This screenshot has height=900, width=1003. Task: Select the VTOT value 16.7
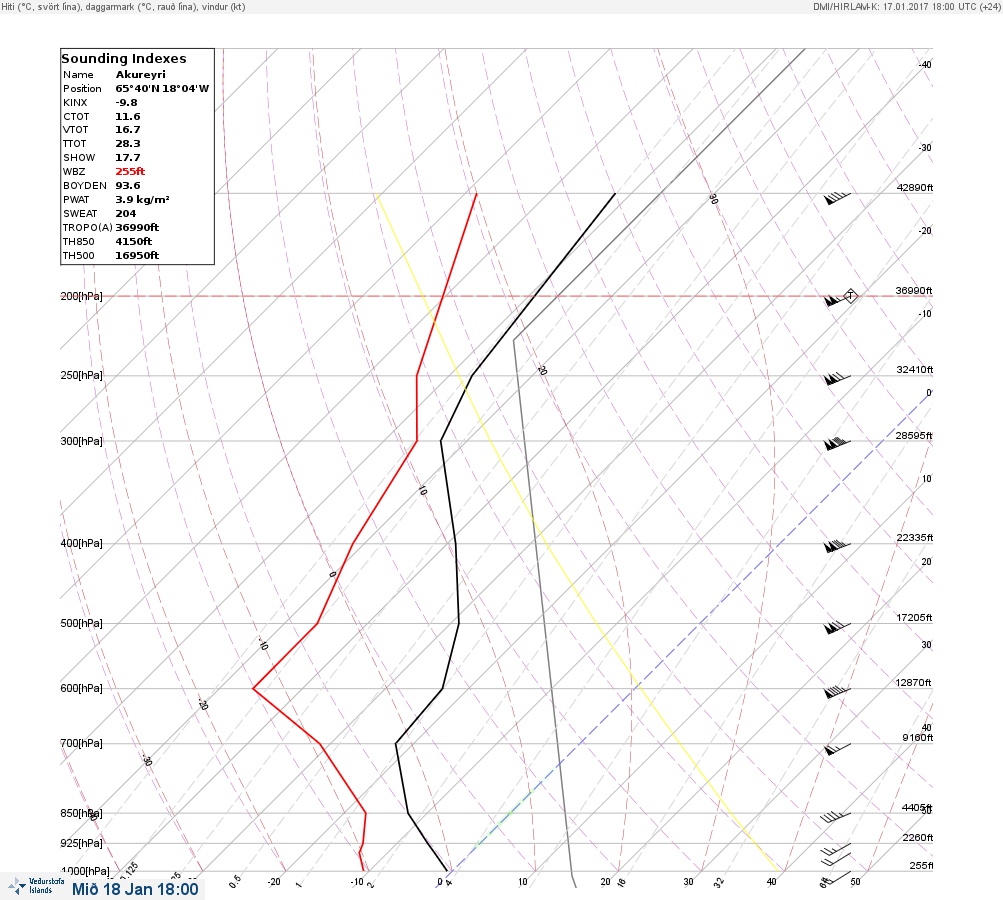coord(128,129)
